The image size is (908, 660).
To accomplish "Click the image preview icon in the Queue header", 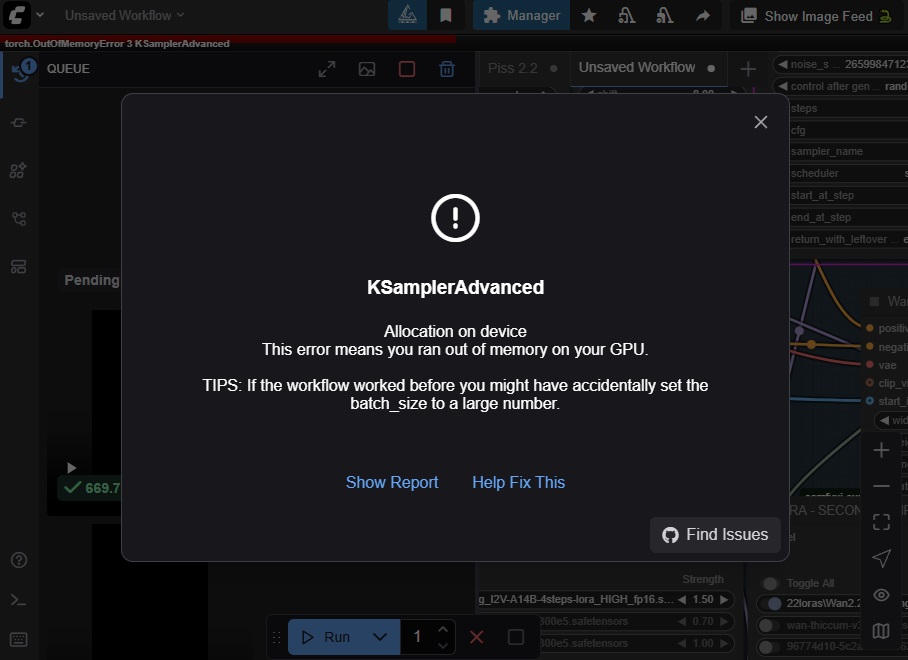I will [367, 69].
